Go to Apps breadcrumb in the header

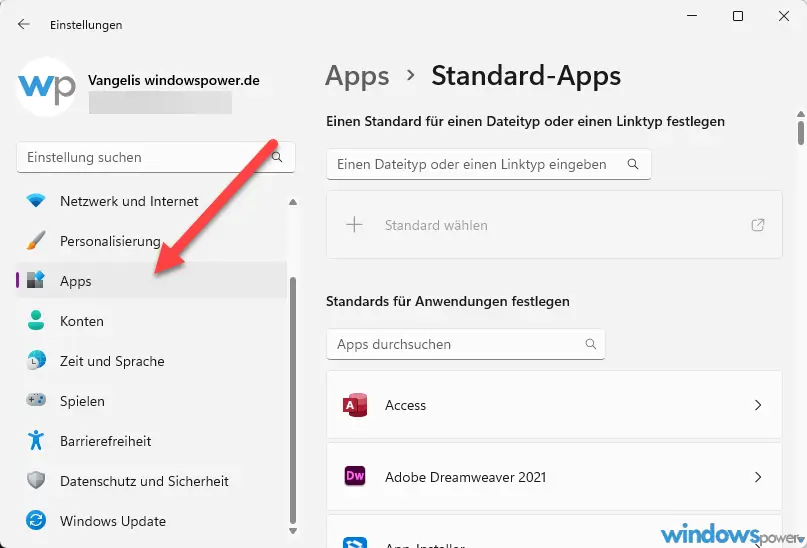click(357, 76)
